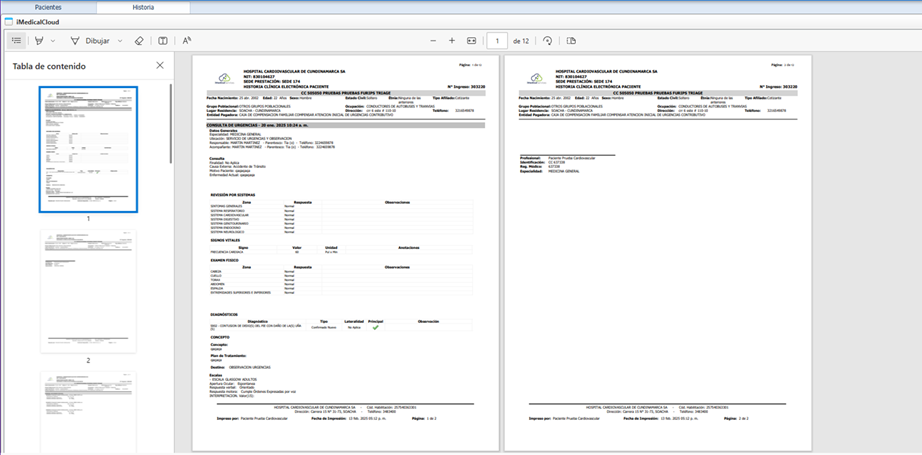Image resolution: width=922 pixels, height=455 pixels.
Task: Select the highlighter tool
Action: click(40, 41)
